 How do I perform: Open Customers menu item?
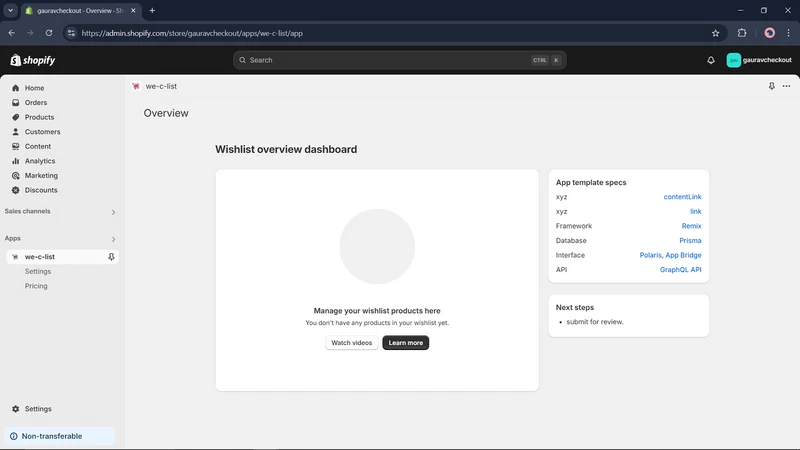pos(42,132)
